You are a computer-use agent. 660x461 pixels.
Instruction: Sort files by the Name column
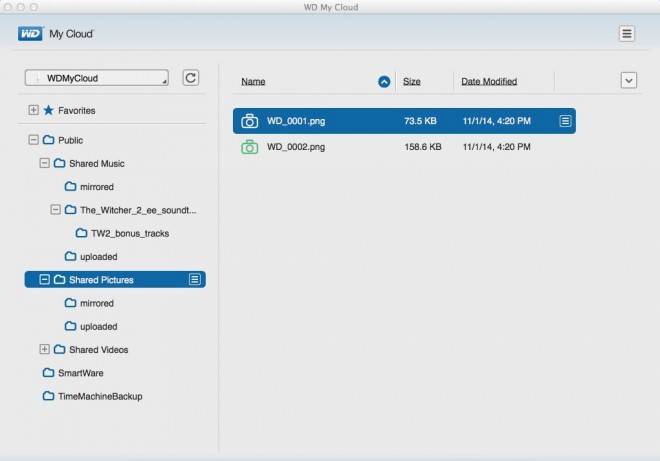click(253, 82)
